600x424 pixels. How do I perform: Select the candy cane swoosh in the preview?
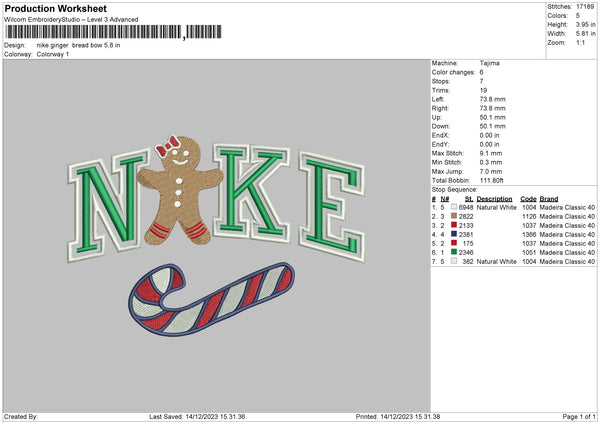[211, 299]
